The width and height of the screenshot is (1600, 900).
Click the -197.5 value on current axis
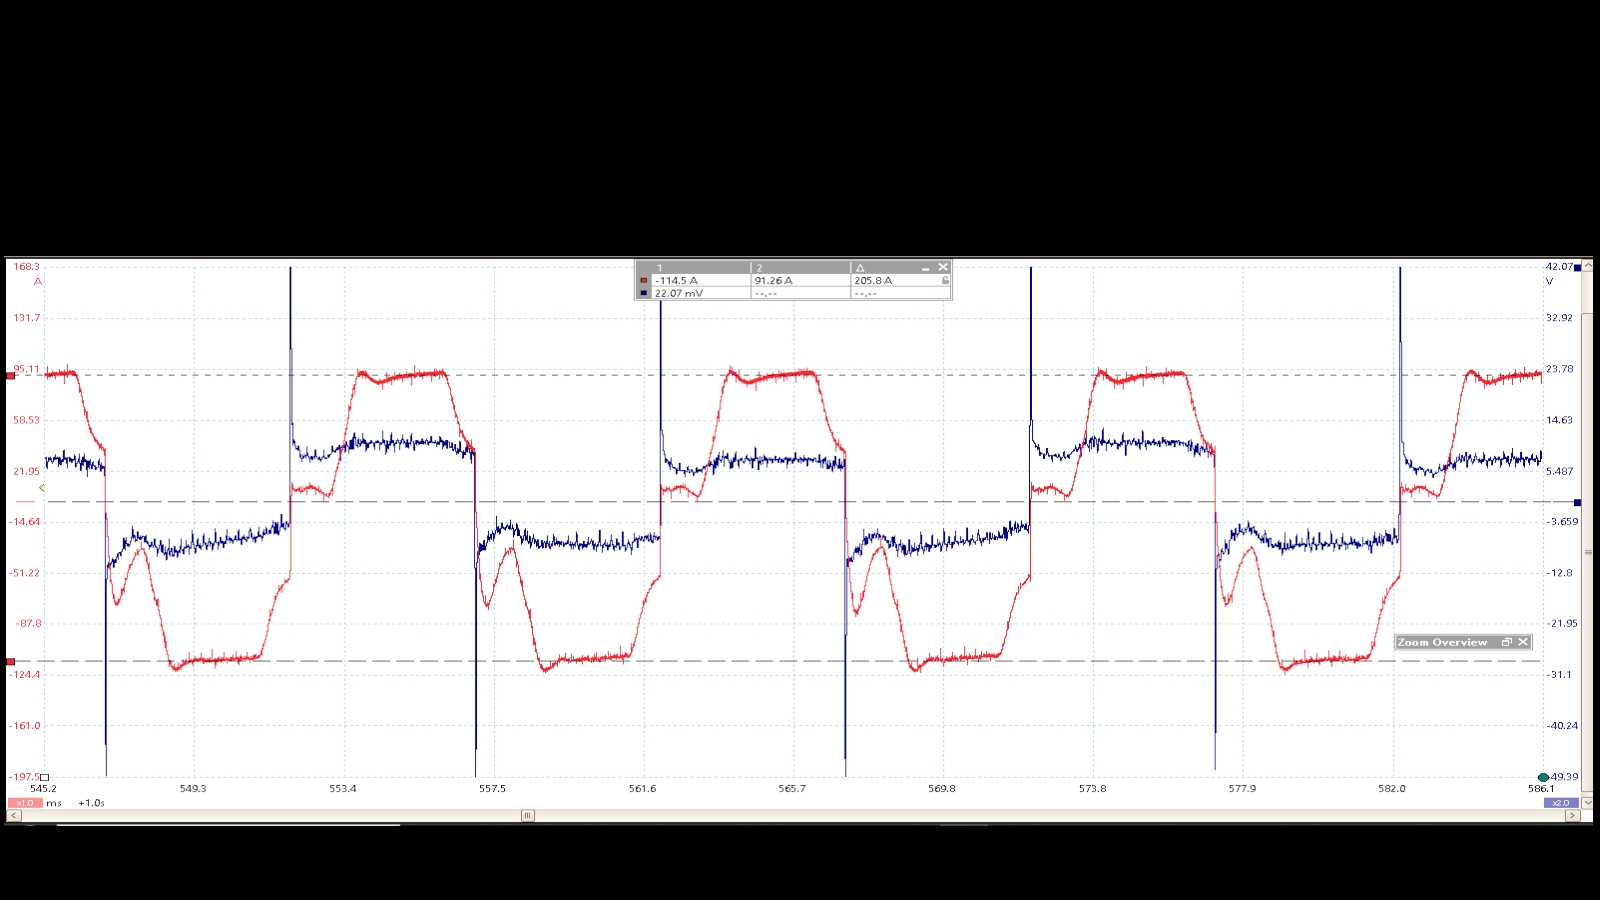tap(25, 777)
